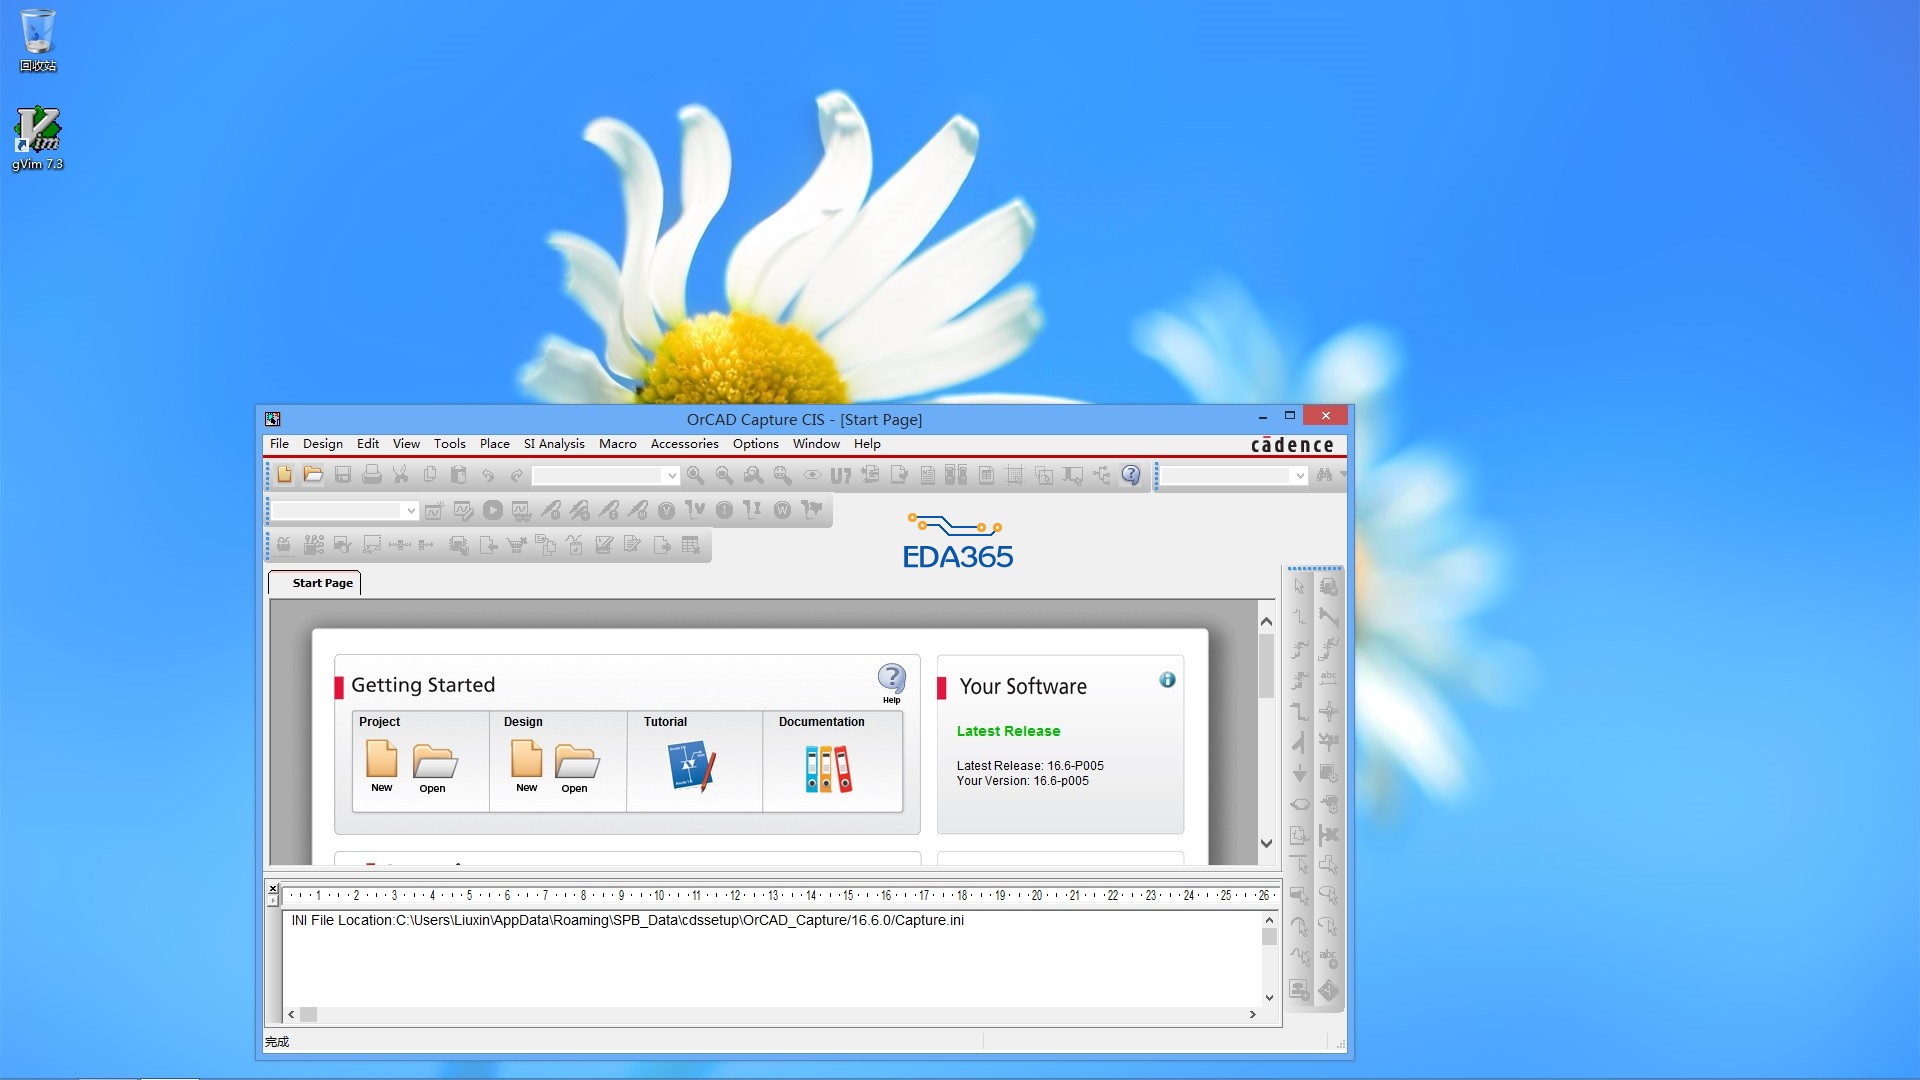This screenshot has height=1080, width=1920.
Task: Click 'Your Version: 16.6-p005' text
Action: tap(1022, 781)
